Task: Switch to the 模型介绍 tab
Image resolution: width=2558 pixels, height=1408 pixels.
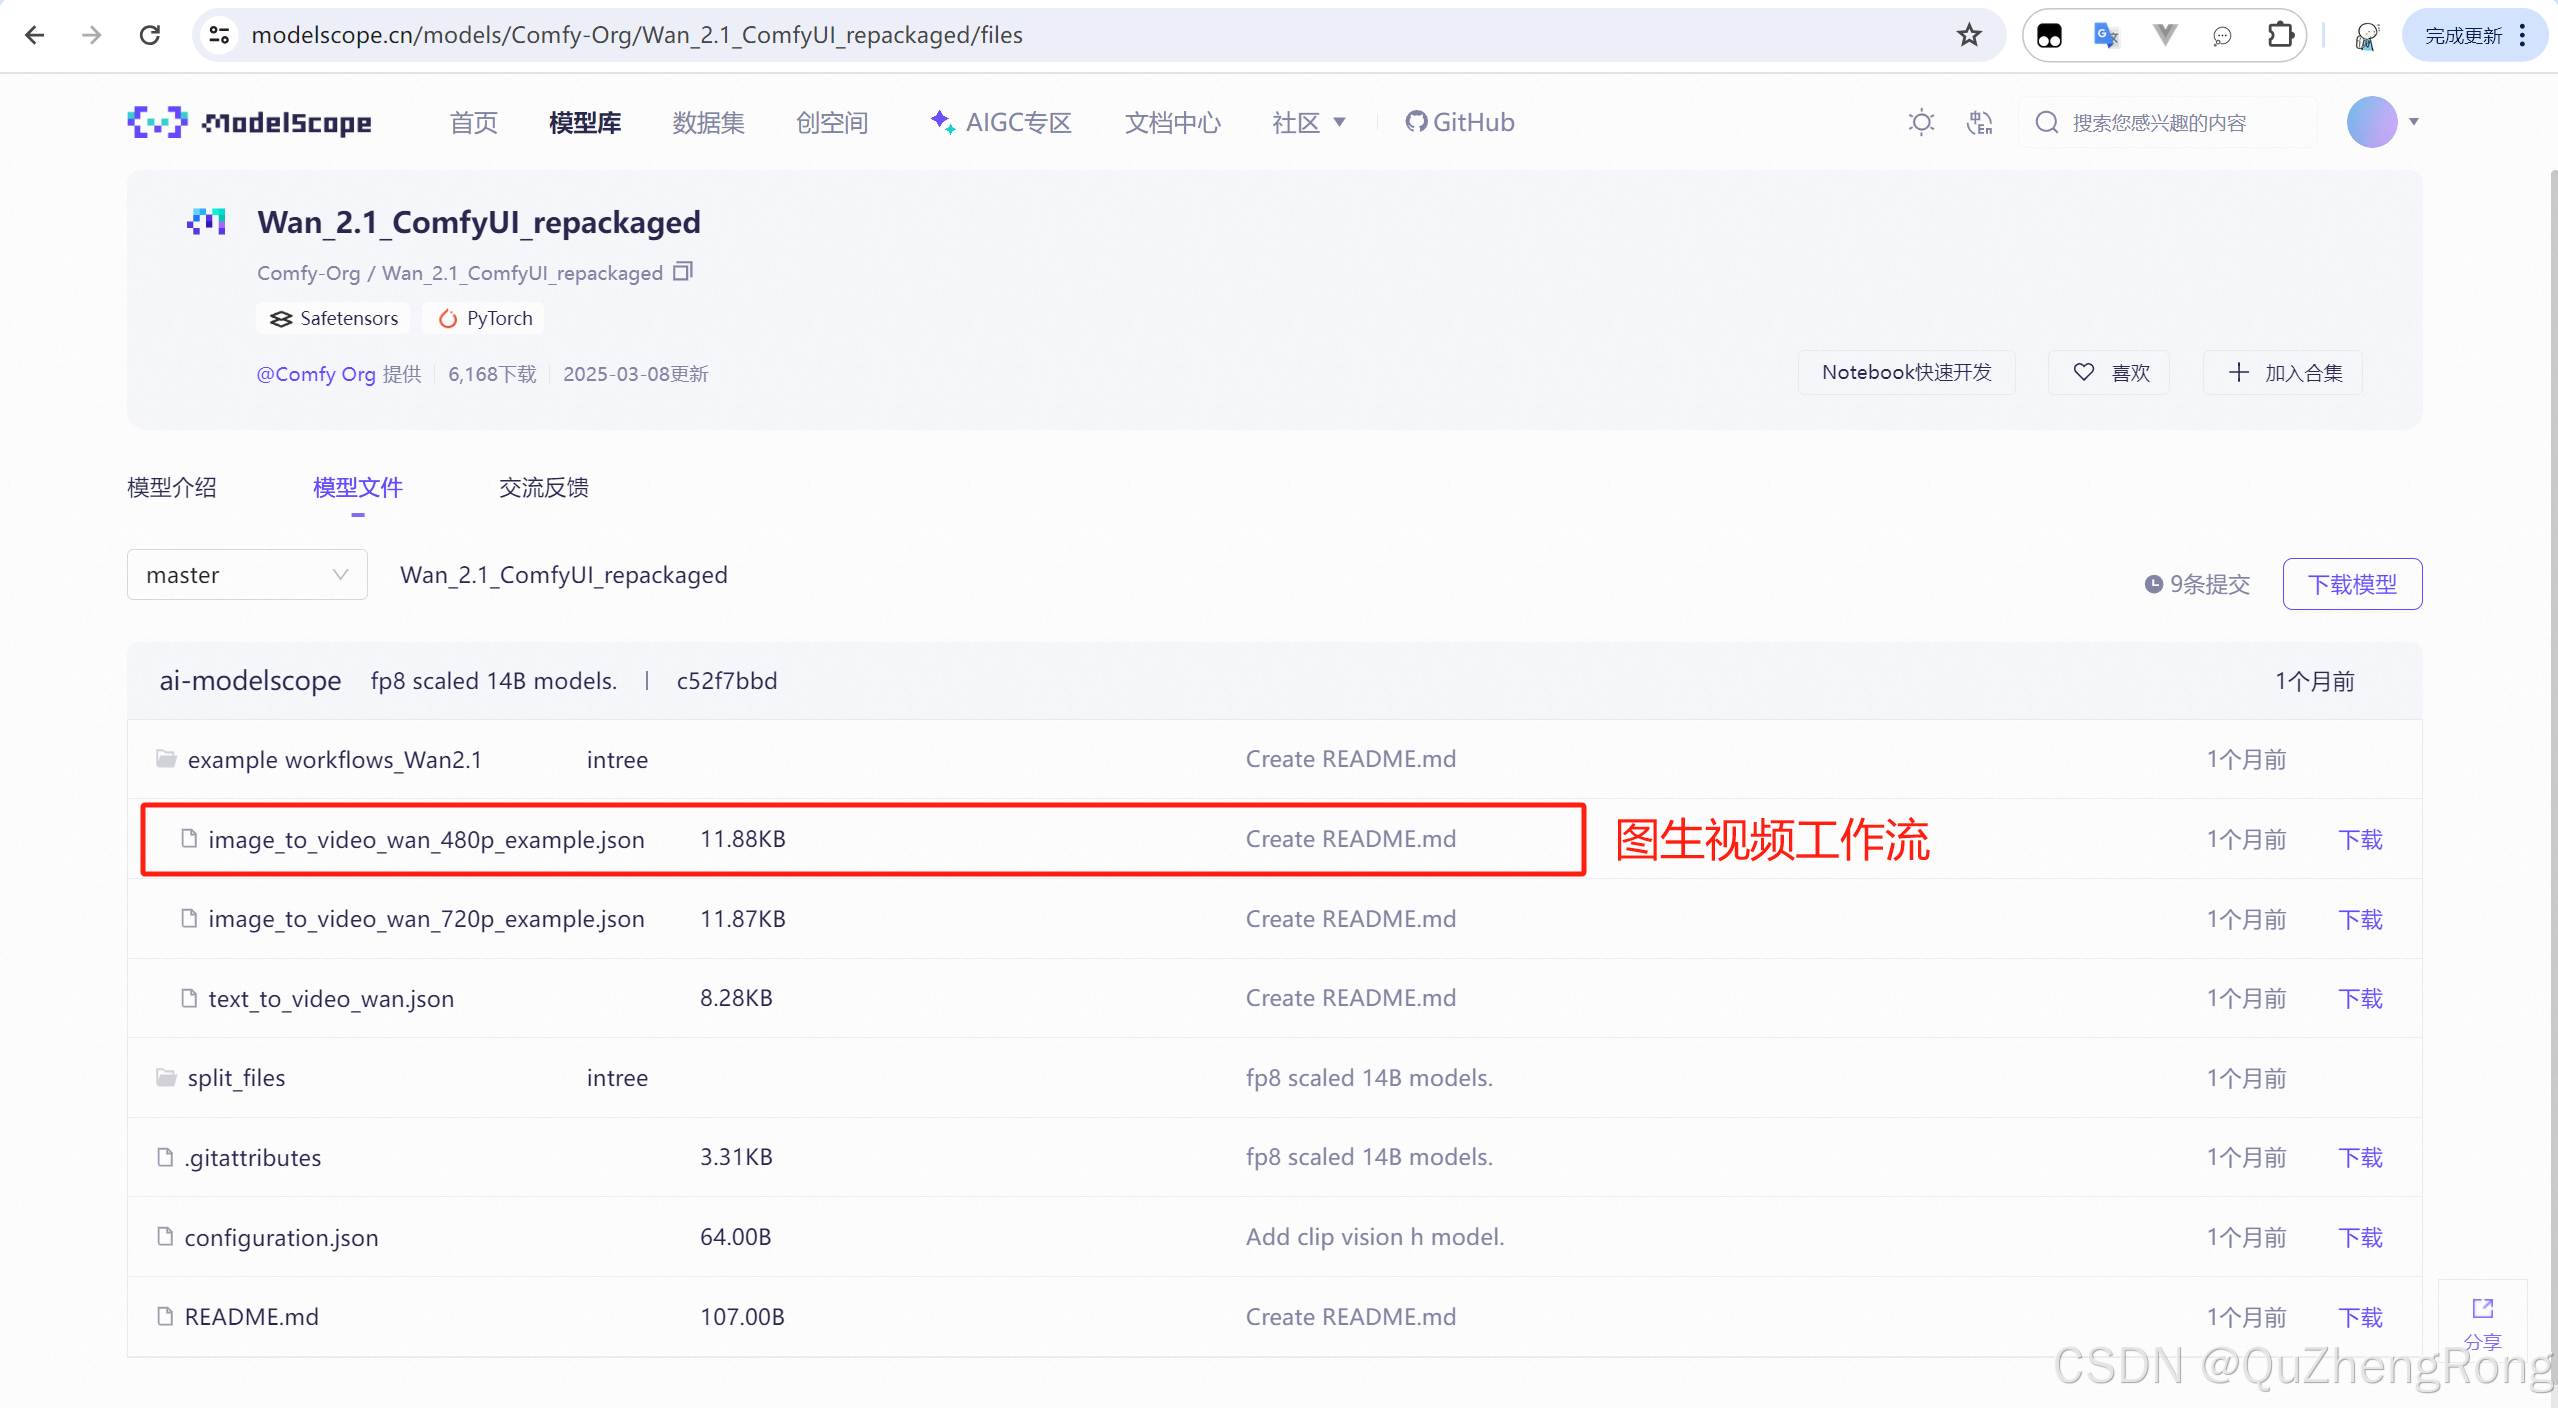Action: 172,487
